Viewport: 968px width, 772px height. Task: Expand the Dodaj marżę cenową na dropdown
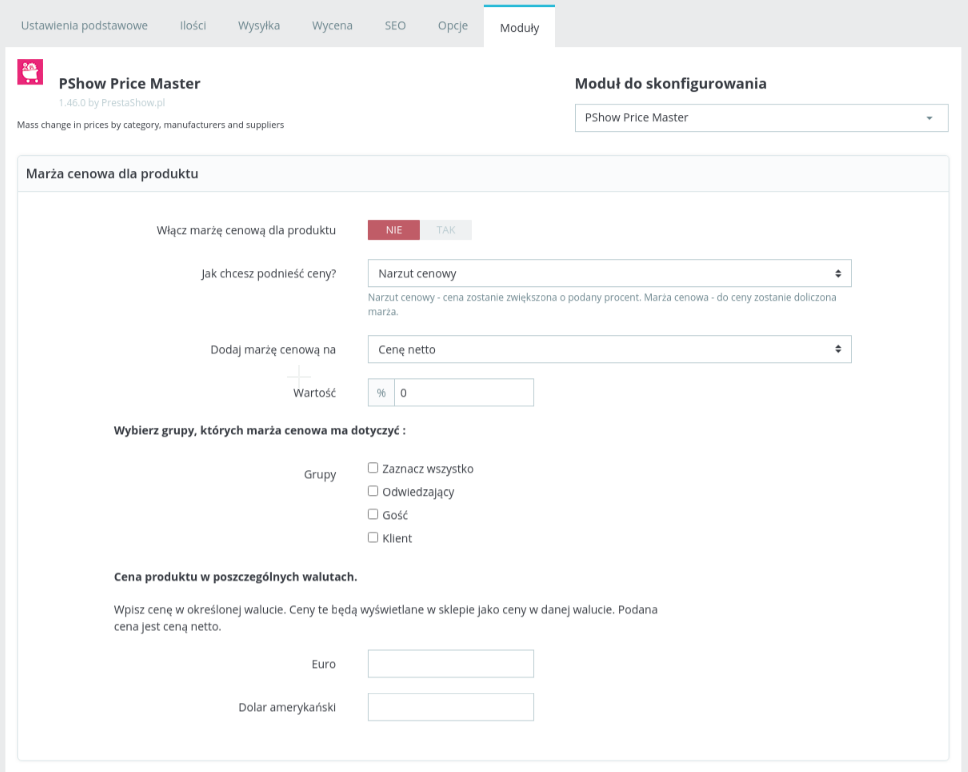click(x=609, y=349)
